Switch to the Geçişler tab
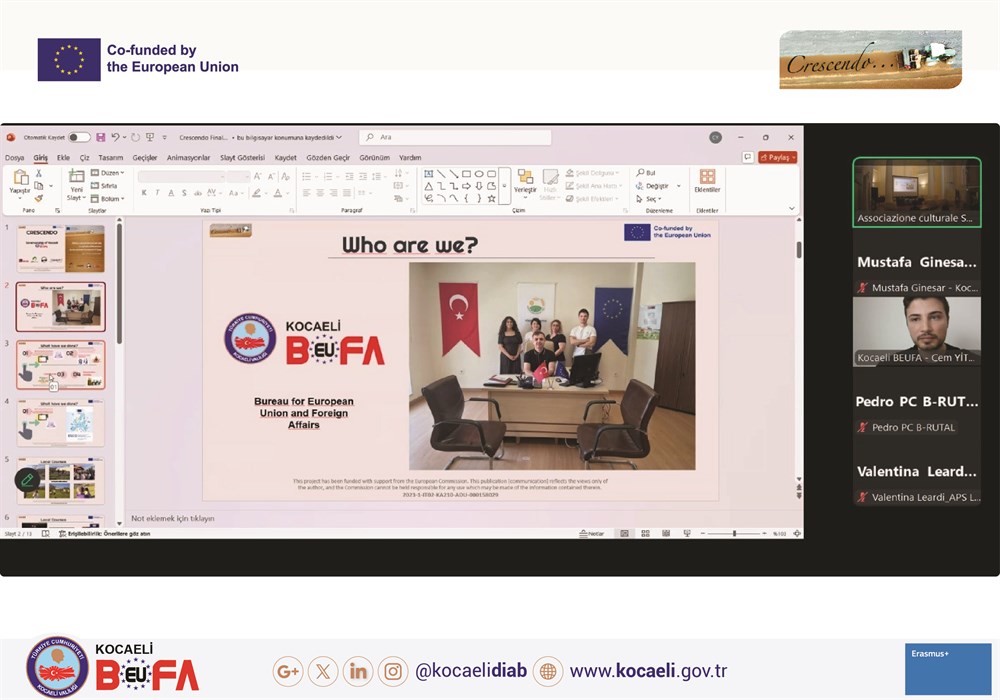The width and height of the screenshot is (1000, 700). click(x=145, y=157)
